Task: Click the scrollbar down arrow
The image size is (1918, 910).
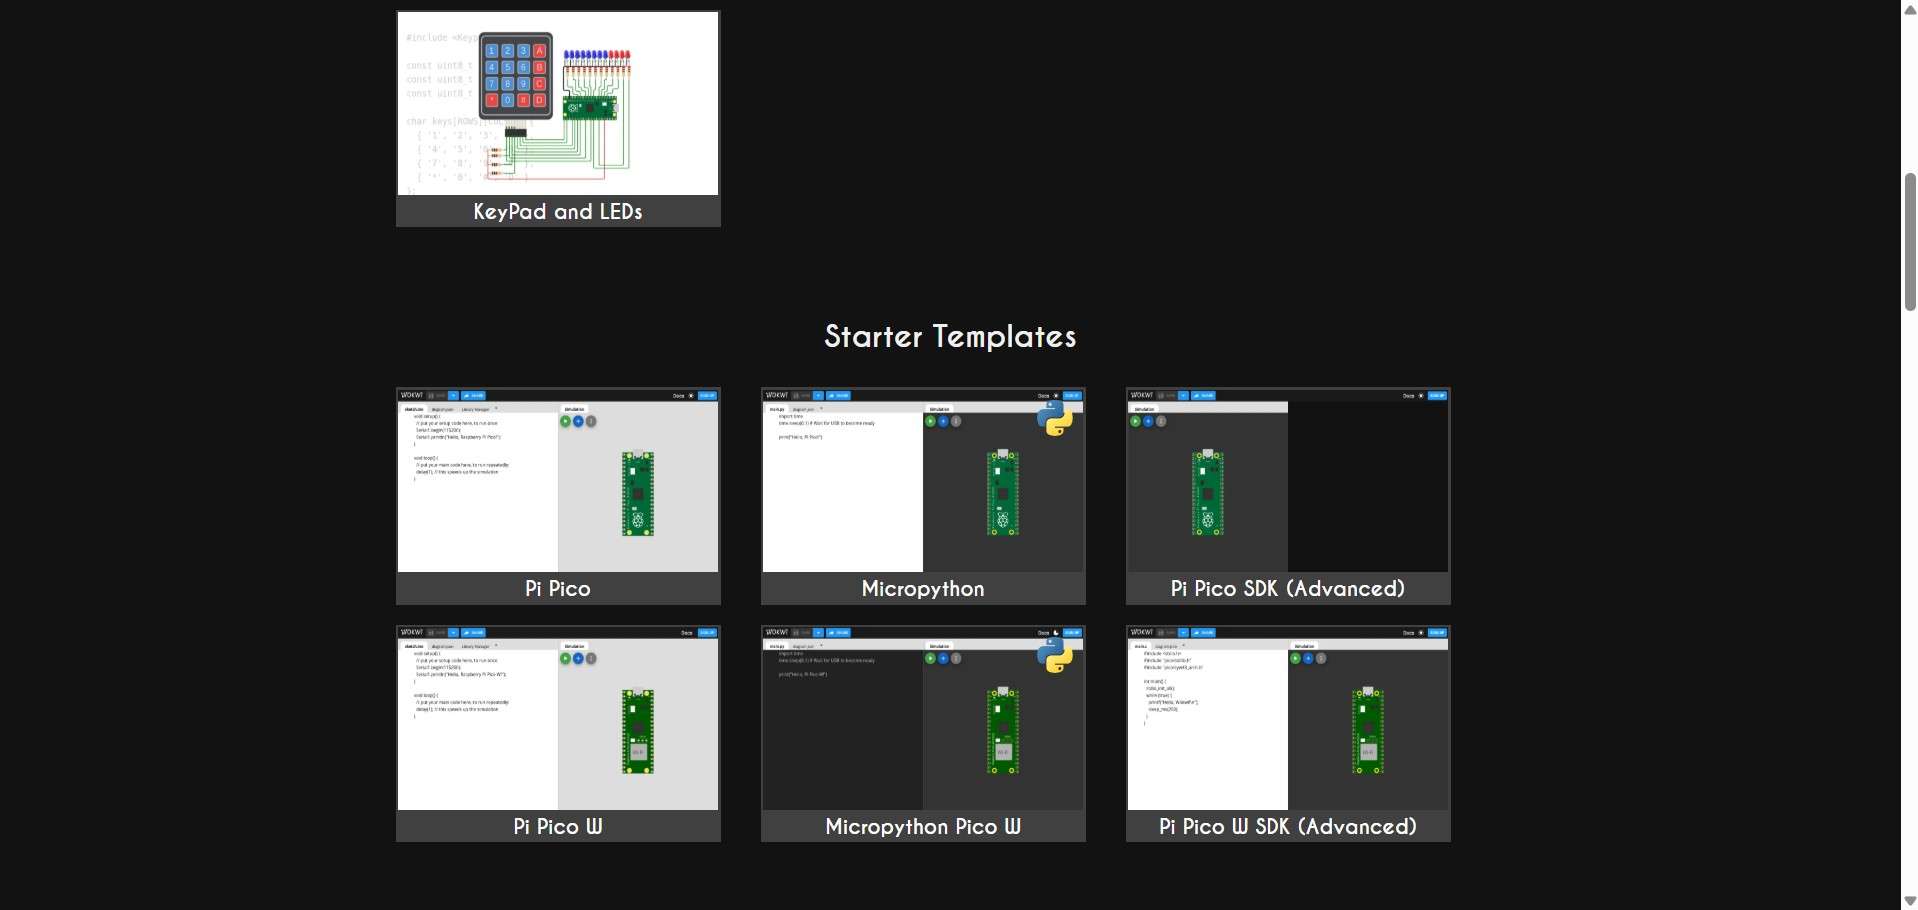Action: (x=1910, y=901)
